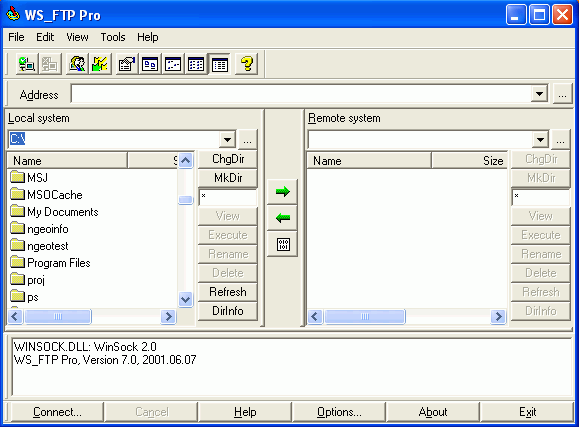Upload using the green right arrow
Image resolution: width=579 pixels, height=427 pixels.
(282, 192)
